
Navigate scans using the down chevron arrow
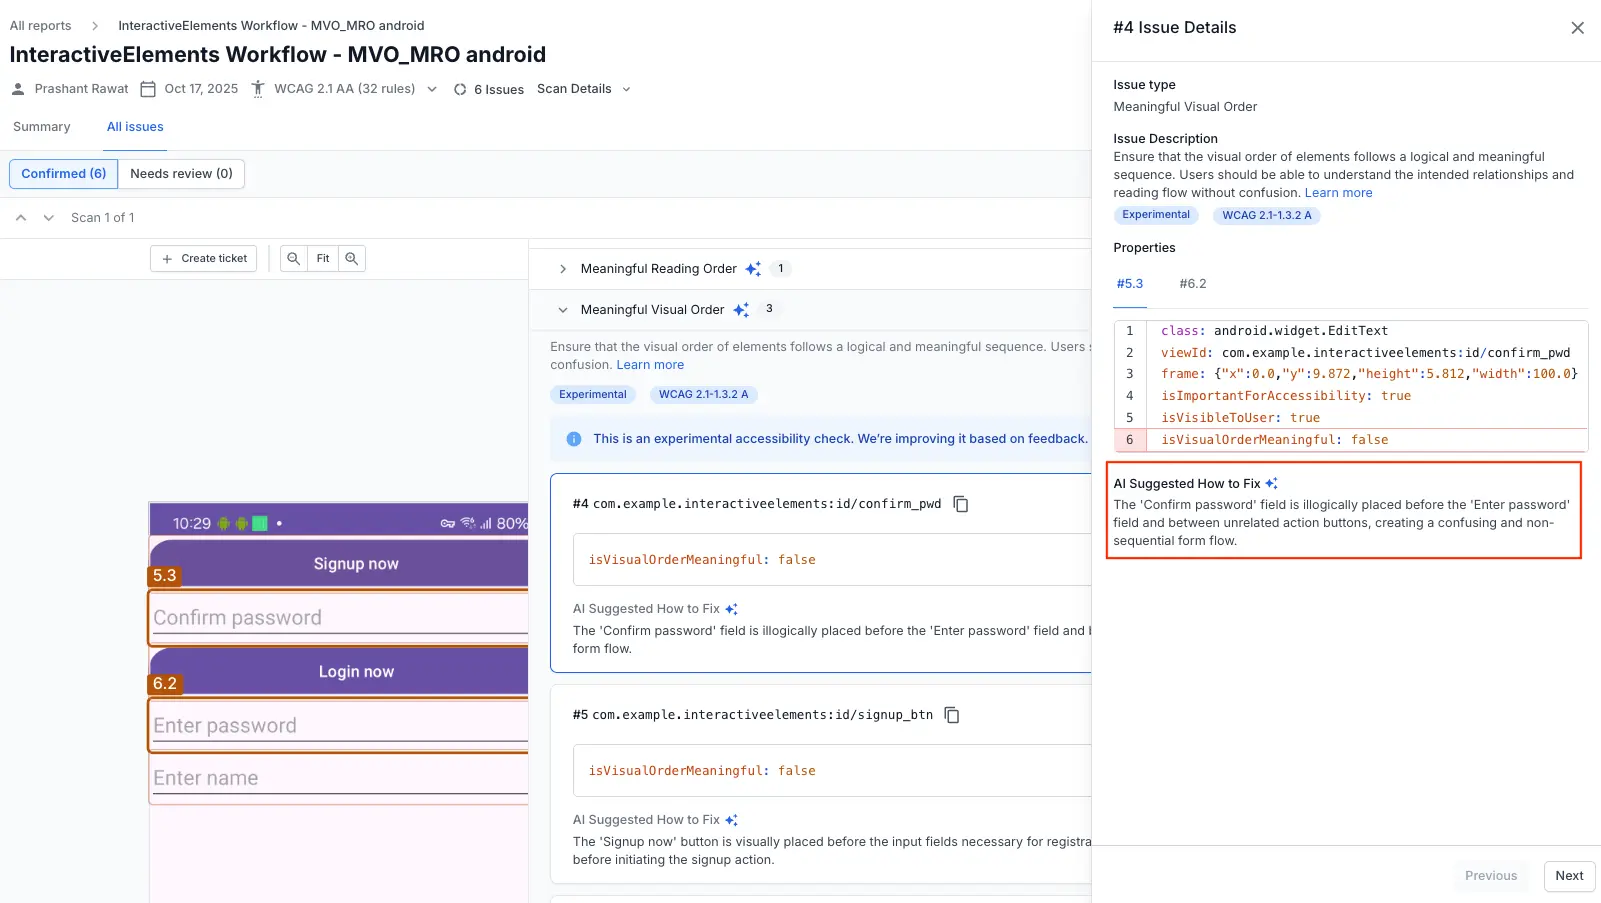click(x=47, y=217)
